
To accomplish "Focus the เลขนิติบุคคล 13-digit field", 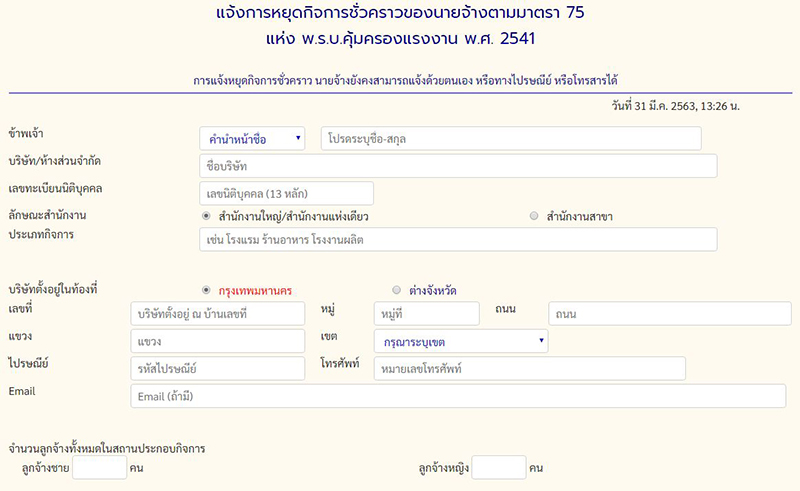I will pos(286,193).
